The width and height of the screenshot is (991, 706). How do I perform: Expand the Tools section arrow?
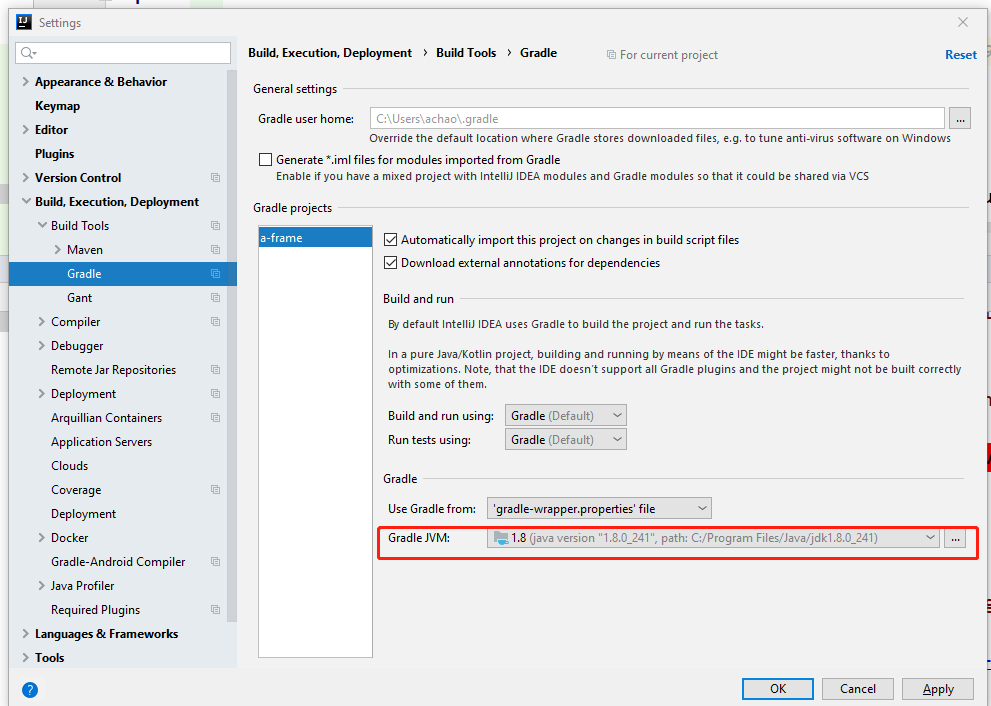pyautogui.click(x=26, y=658)
